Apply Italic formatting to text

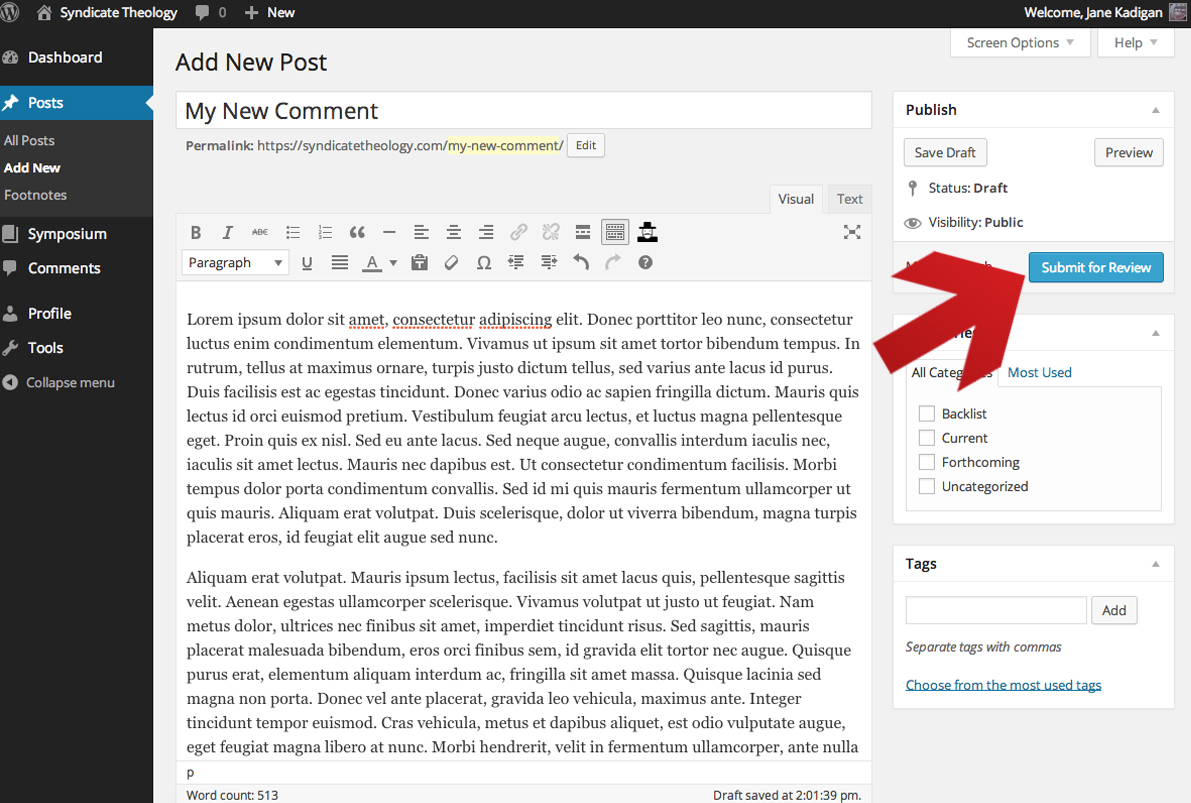click(x=227, y=232)
